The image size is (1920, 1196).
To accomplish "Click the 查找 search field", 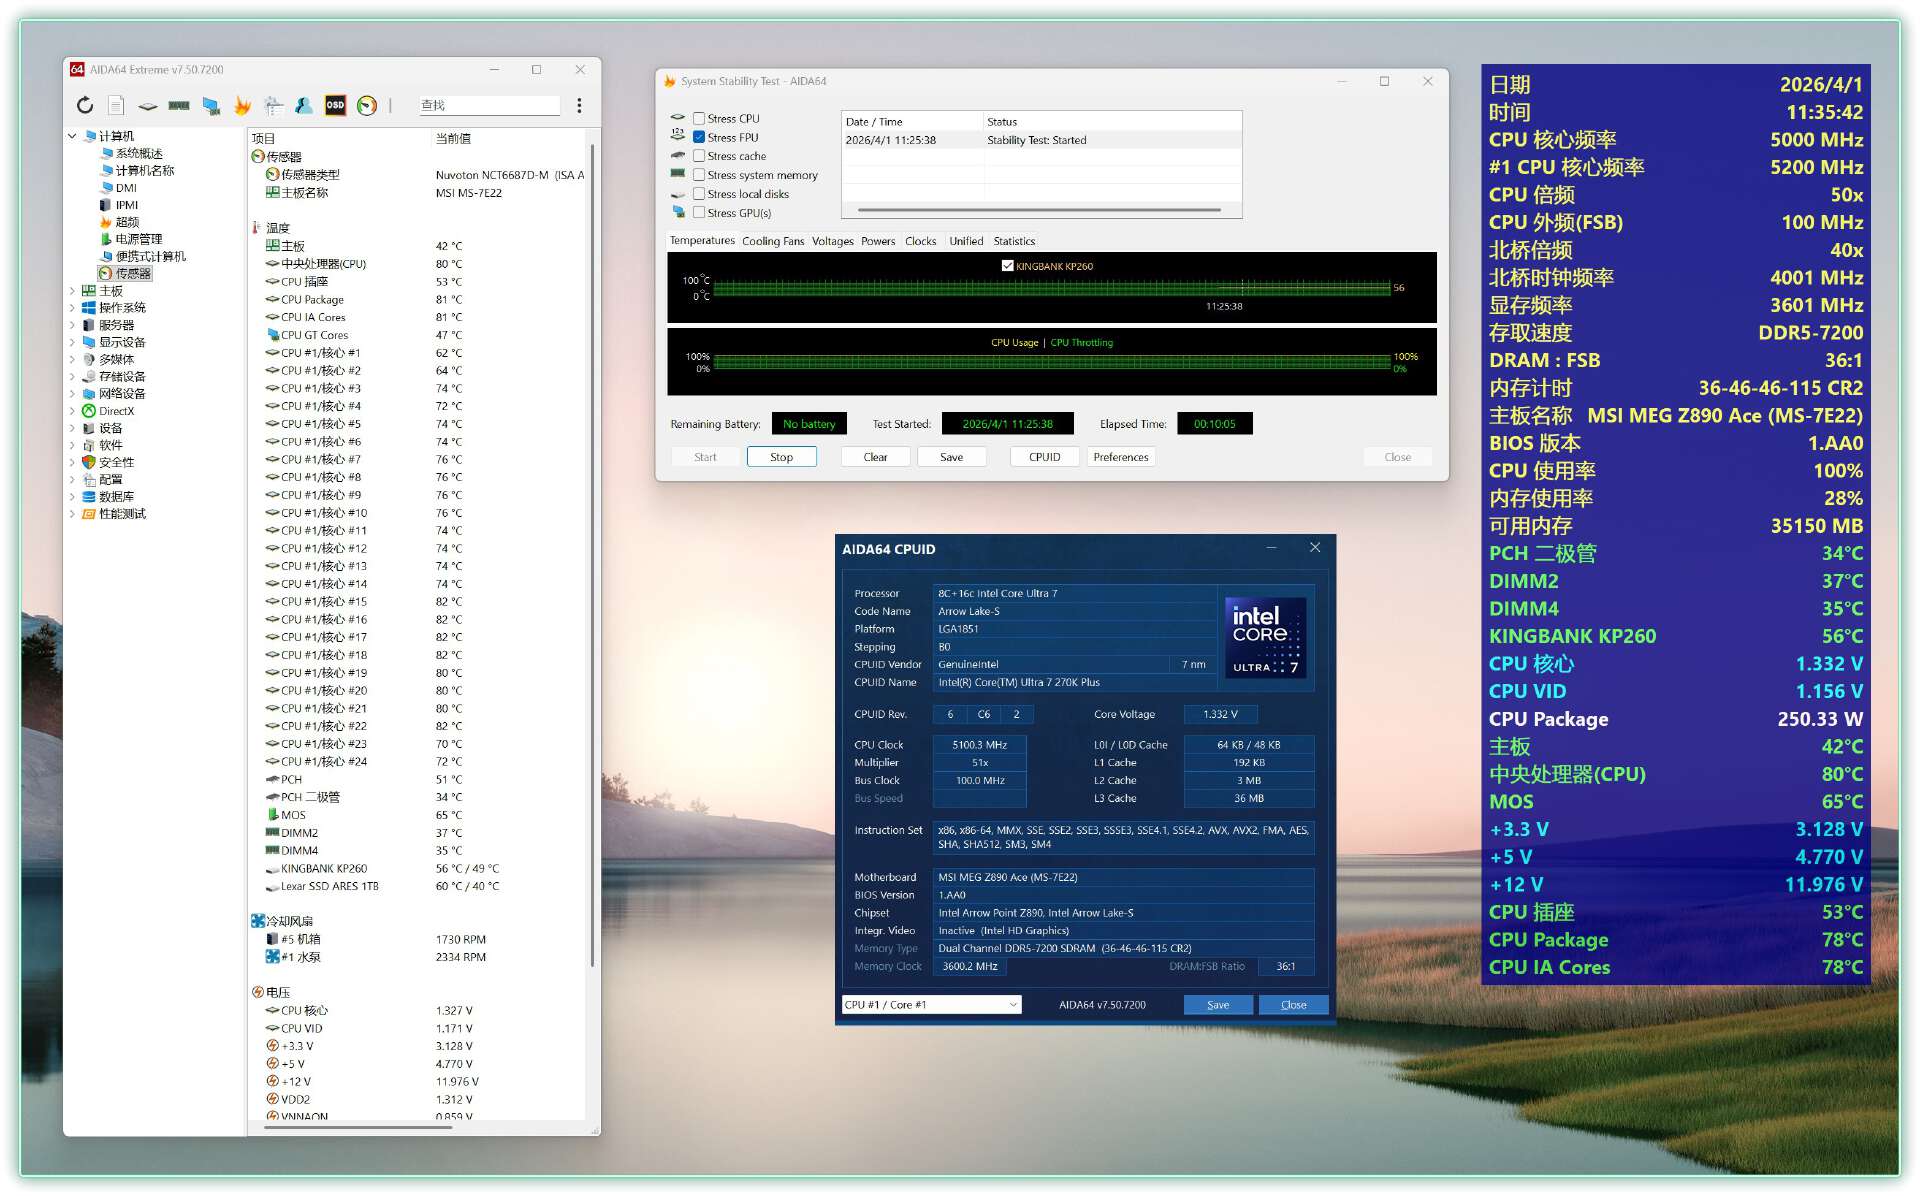I will (x=488, y=105).
